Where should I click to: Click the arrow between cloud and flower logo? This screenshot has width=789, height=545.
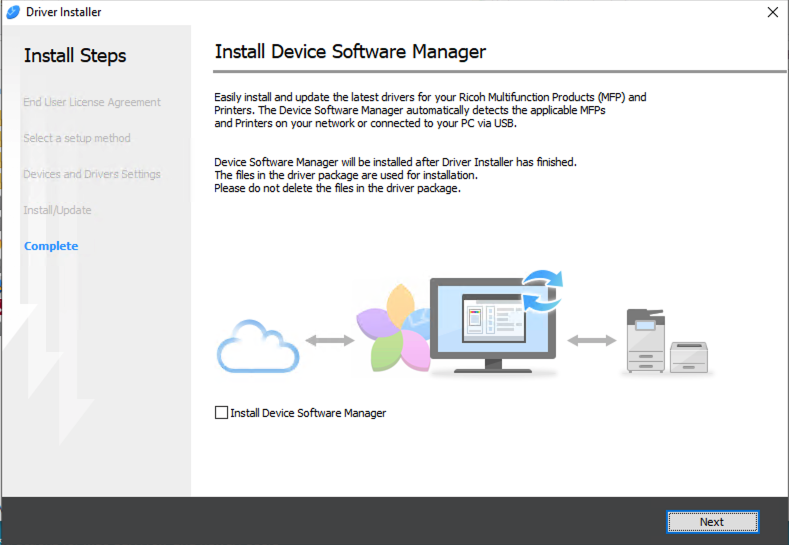[x=330, y=341]
